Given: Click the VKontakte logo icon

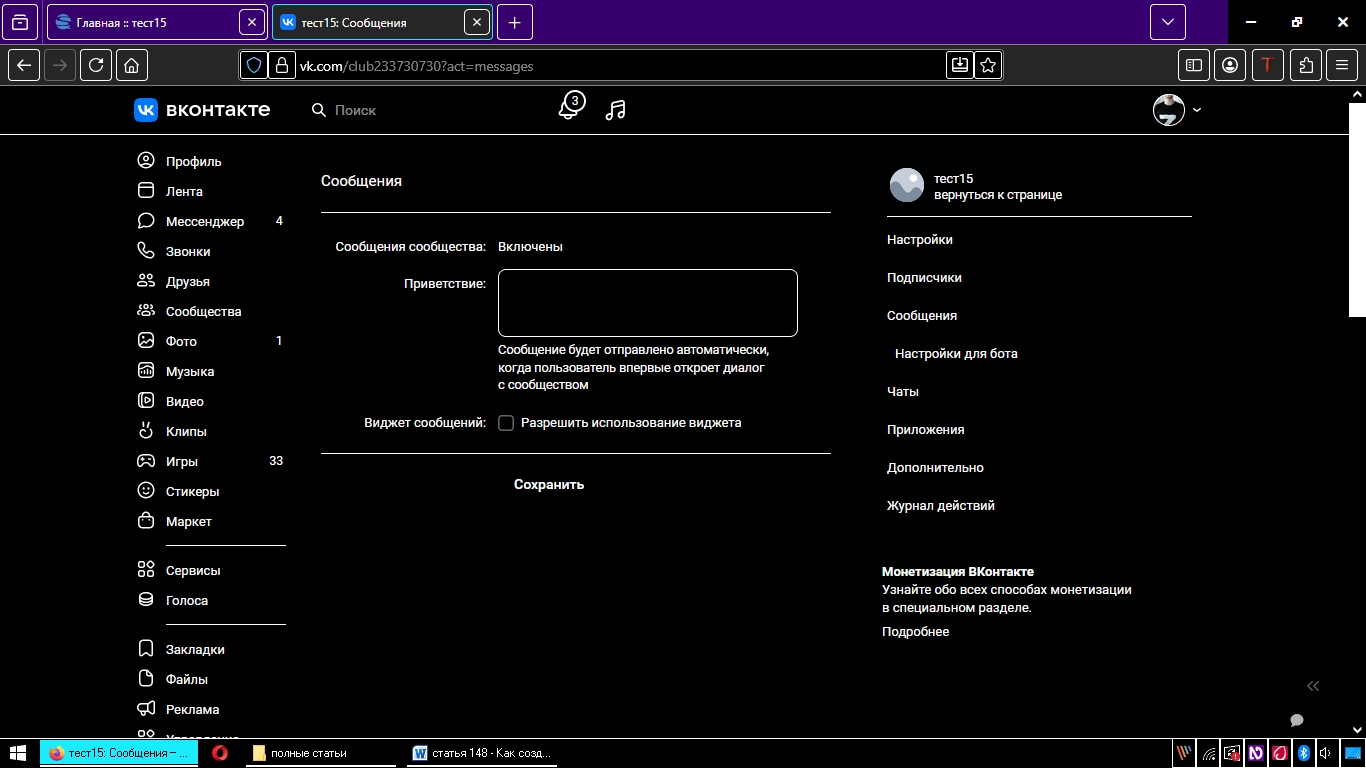Looking at the screenshot, I should 146,110.
